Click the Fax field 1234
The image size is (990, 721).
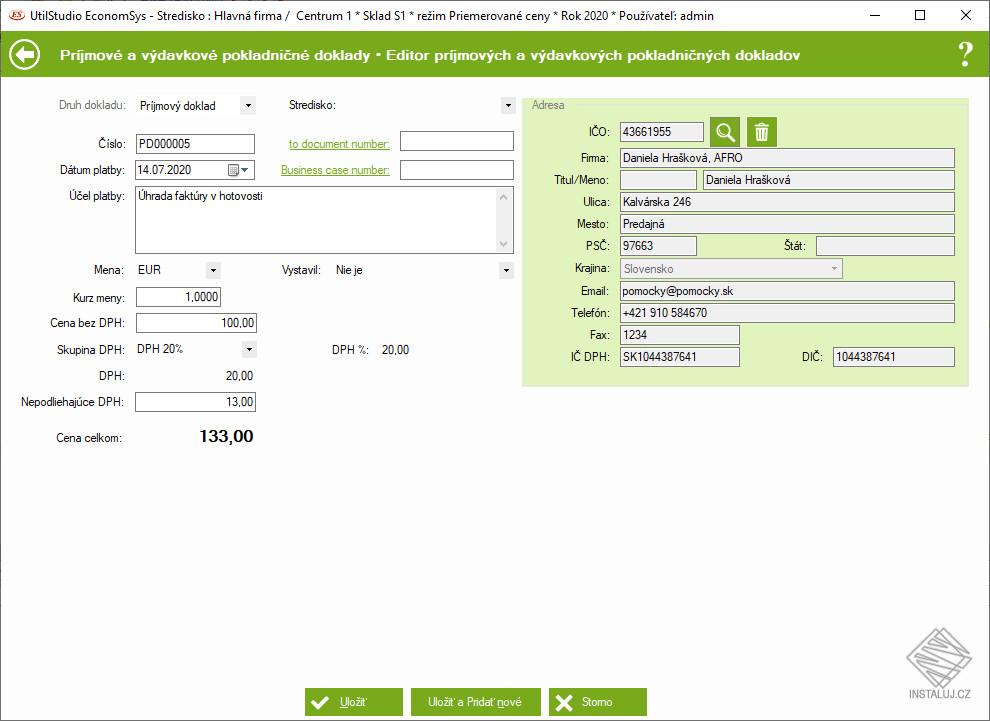click(x=679, y=335)
